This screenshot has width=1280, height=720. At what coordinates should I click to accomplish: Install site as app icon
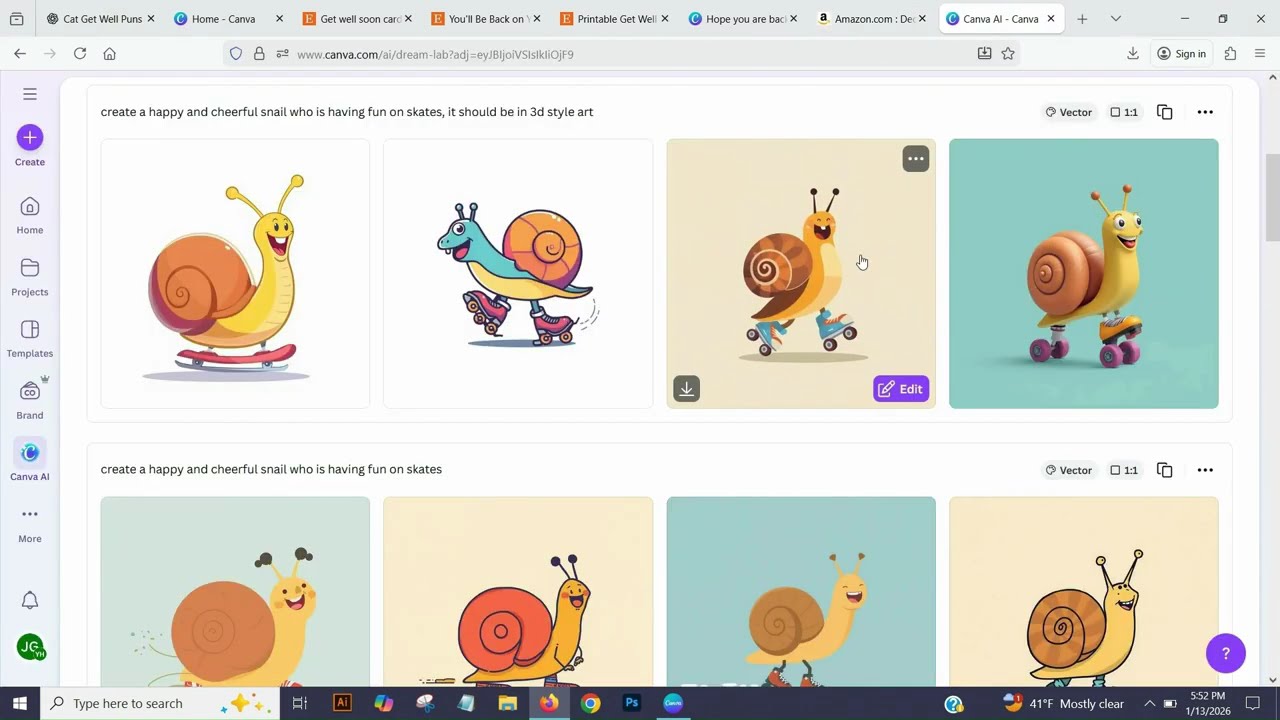(x=984, y=54)
